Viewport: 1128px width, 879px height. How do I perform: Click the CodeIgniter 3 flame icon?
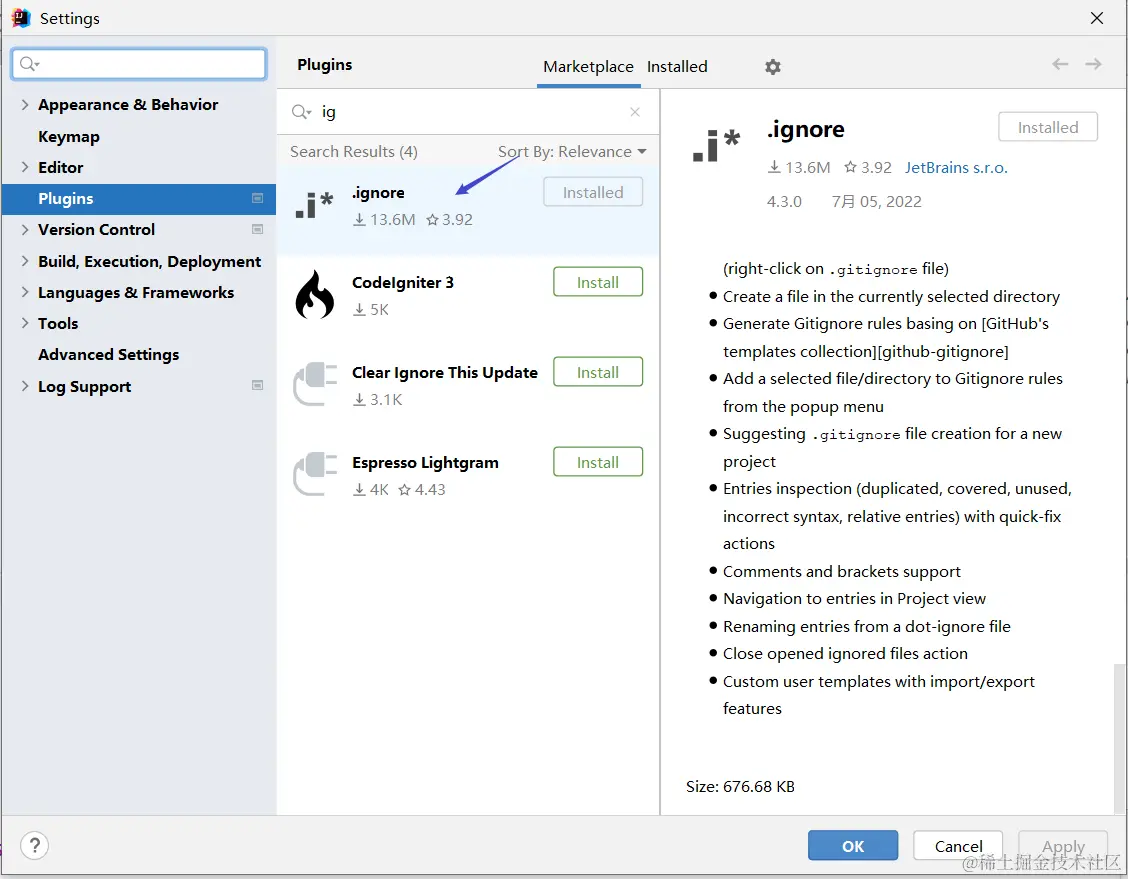pos(314,295)
